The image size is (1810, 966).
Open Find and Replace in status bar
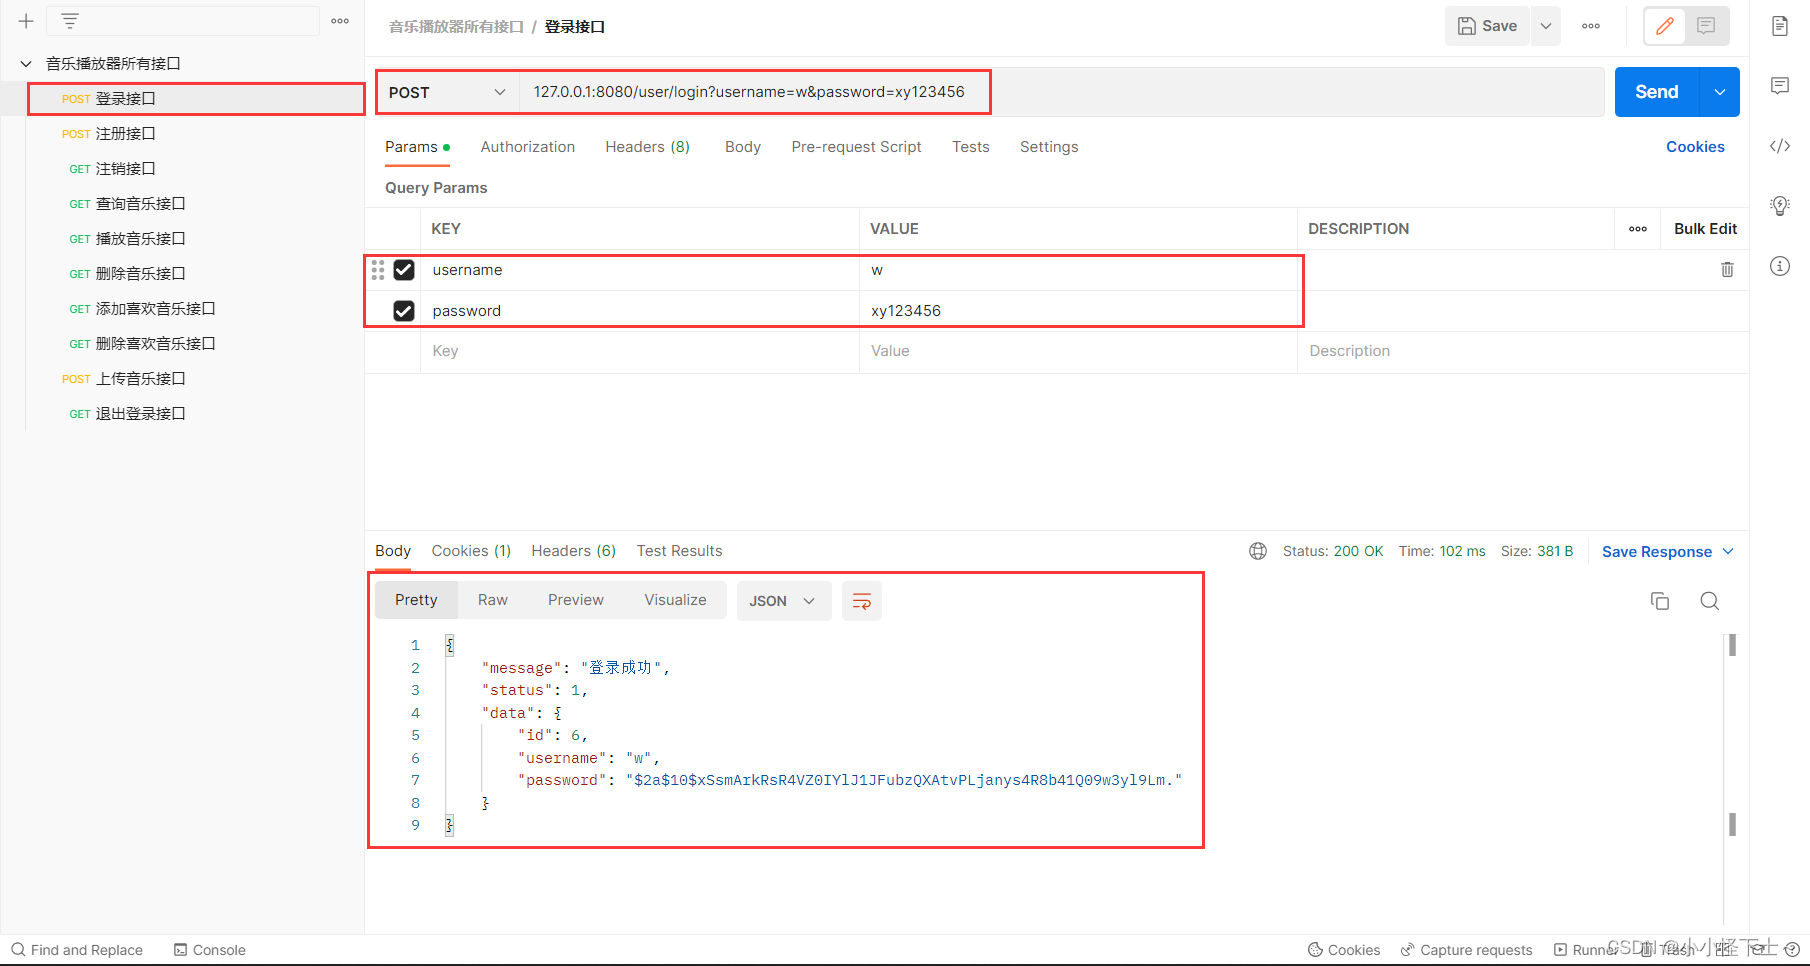tap(77, 950)
